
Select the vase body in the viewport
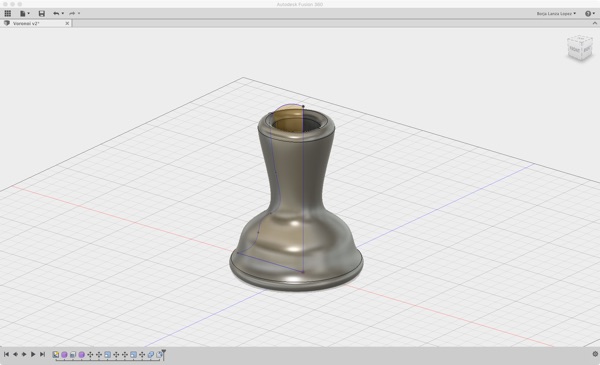pos(297,199)
